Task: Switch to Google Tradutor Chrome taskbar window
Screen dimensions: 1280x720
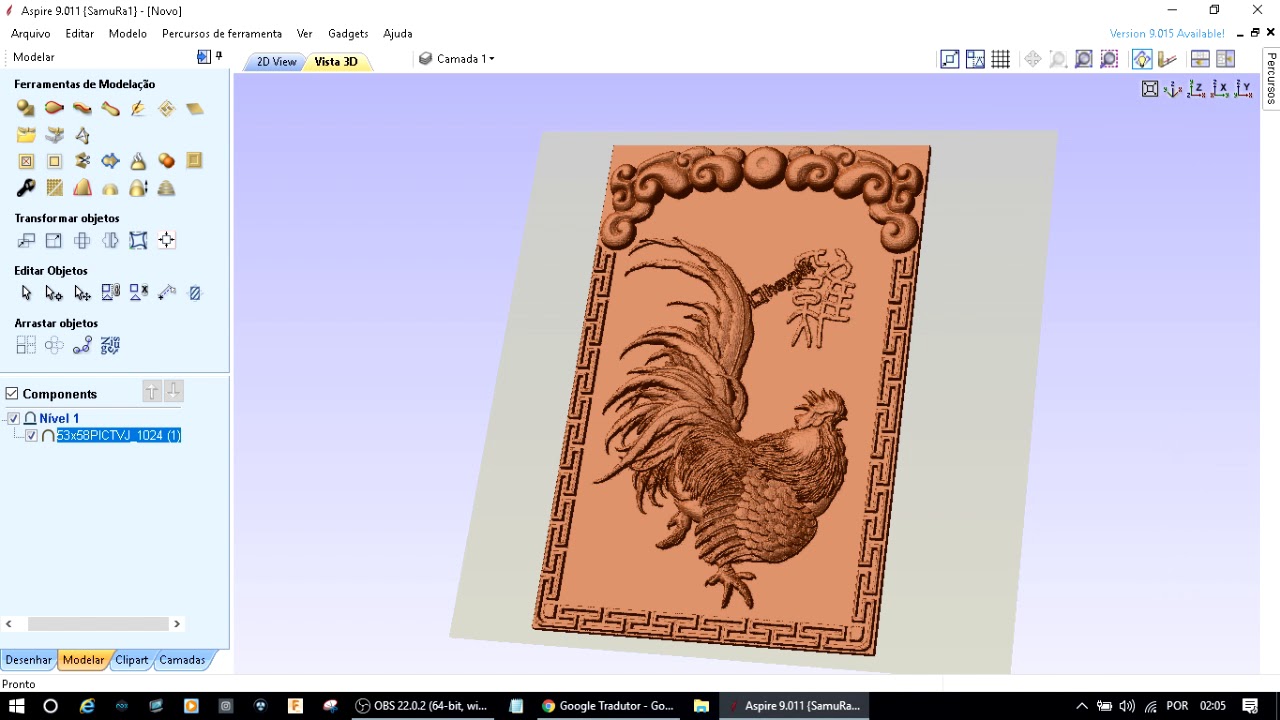Action: click(x=609, y=706)
